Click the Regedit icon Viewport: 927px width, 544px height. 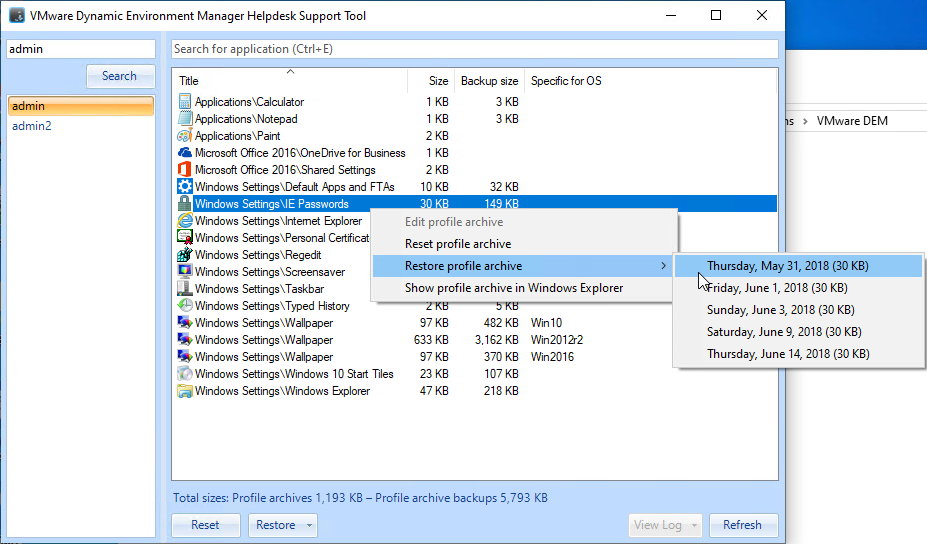pos(184,255)
